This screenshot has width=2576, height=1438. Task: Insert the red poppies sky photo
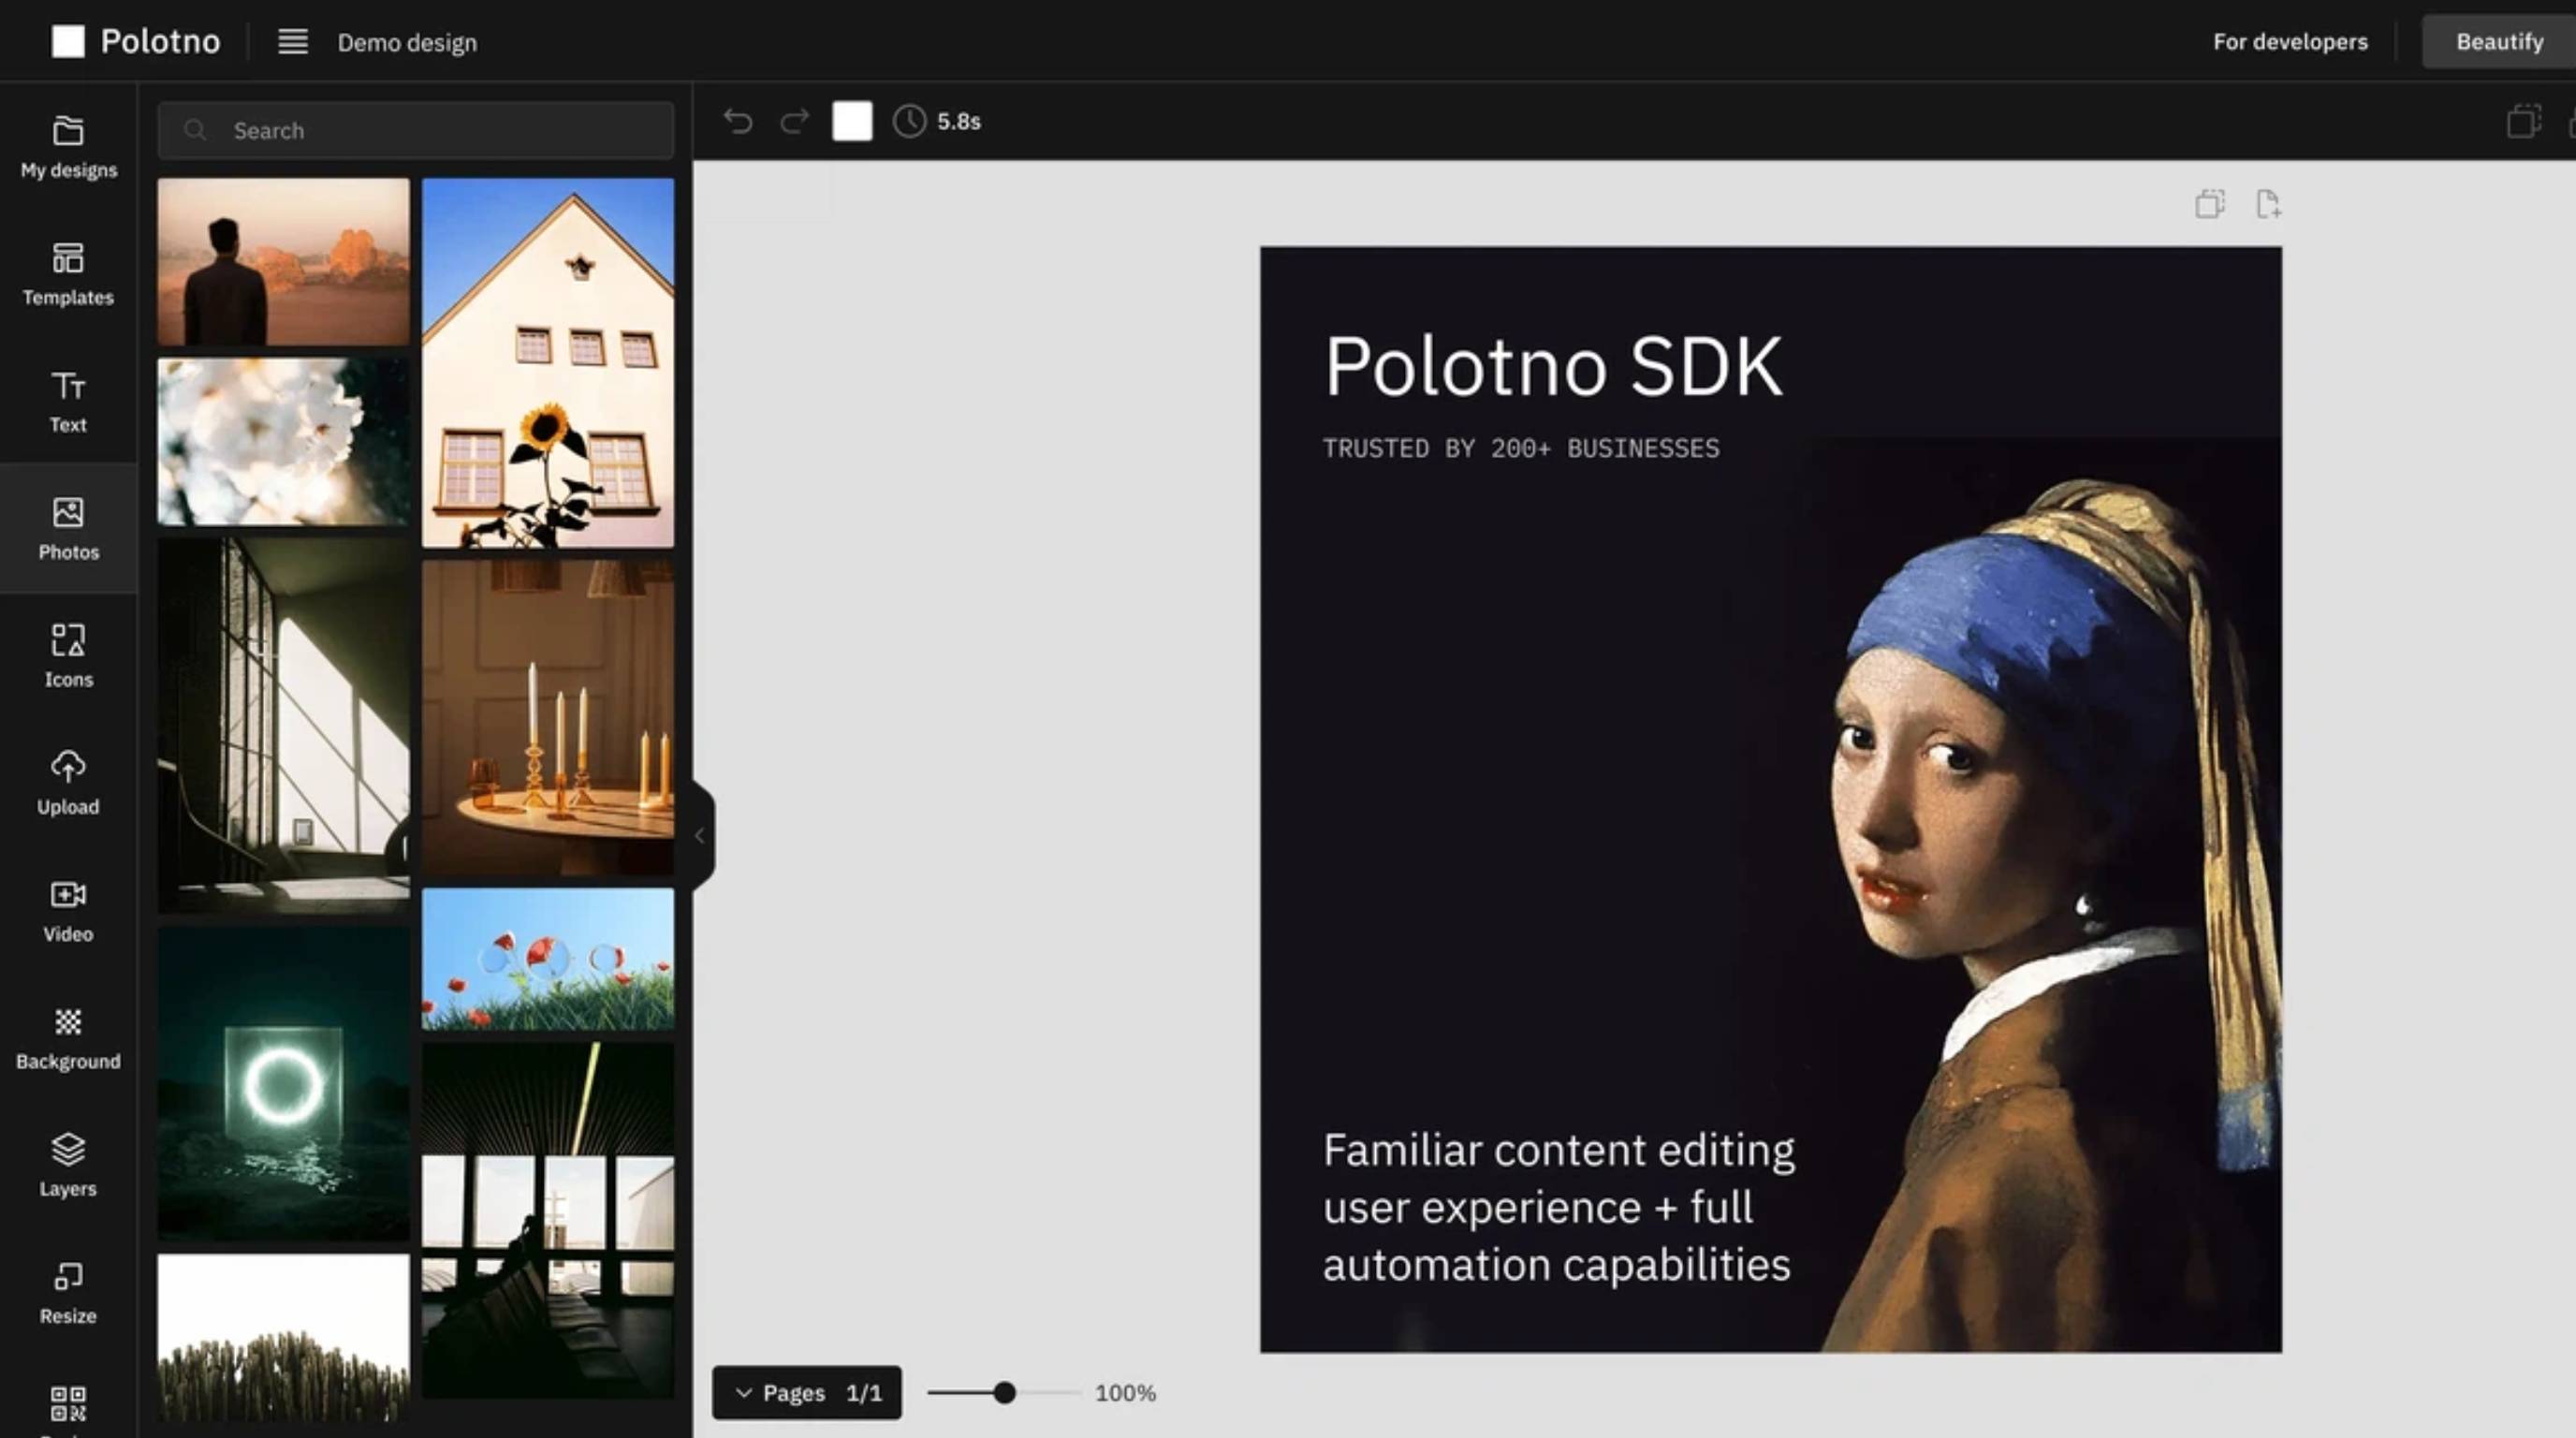[x=548, y=959]
